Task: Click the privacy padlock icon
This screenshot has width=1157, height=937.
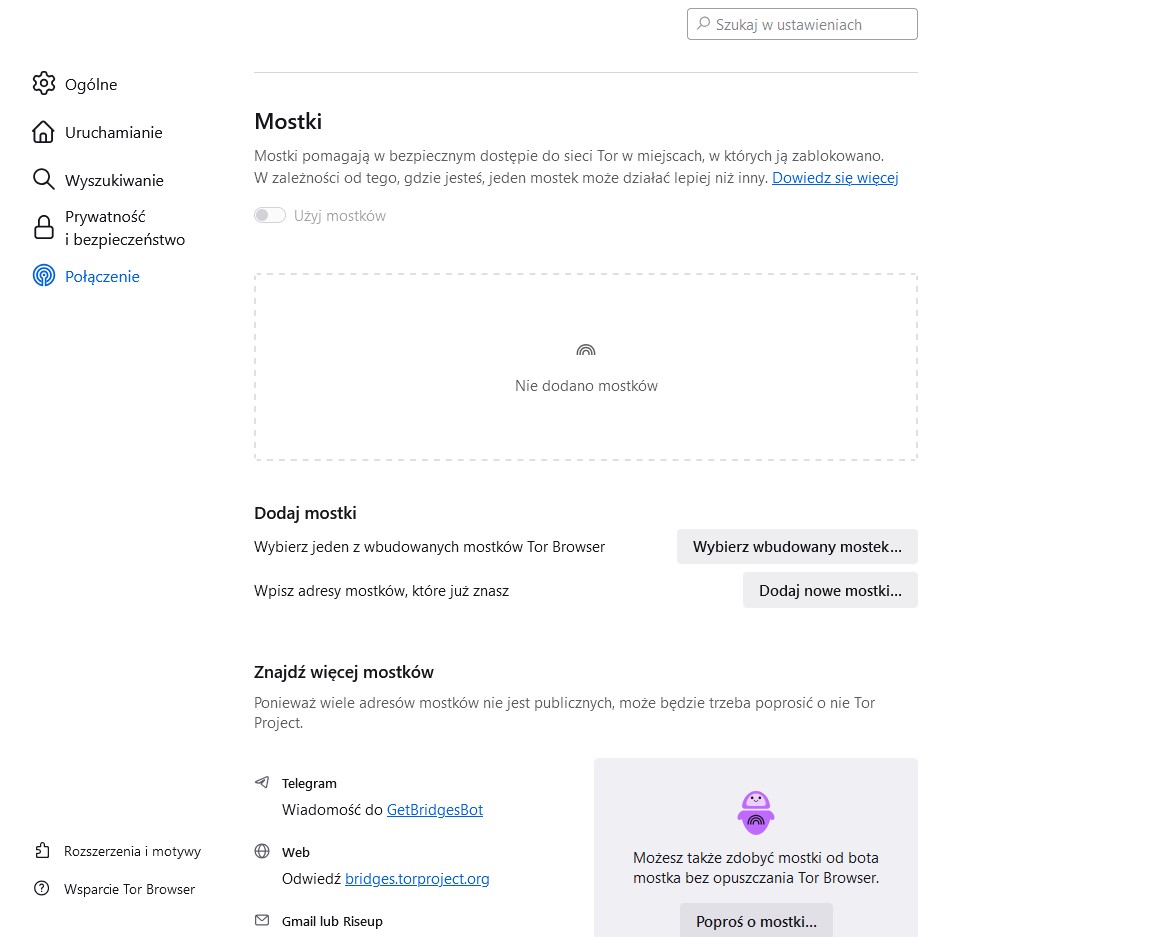Action: pyautogui.click(x=43, y=228)
